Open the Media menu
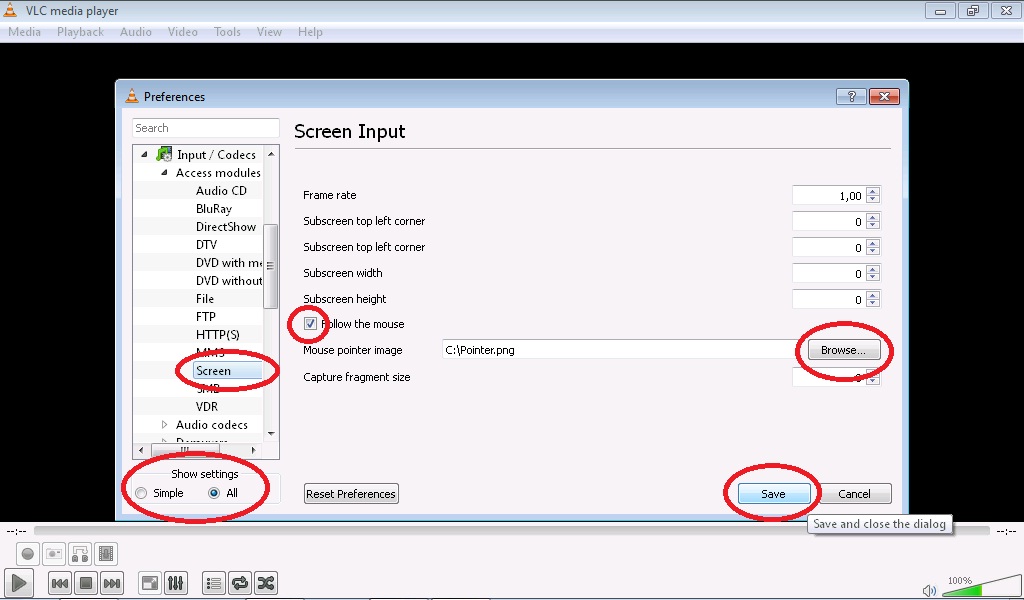The height and width of the screenshot is (600, 1024). [24, 32]
